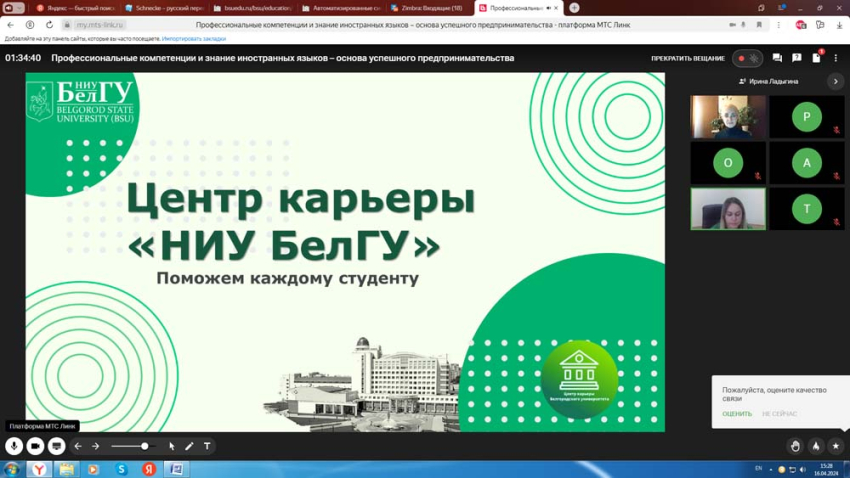Open File Explorer from taskbar
Screen dimensions: 850x478
[67, 469]
